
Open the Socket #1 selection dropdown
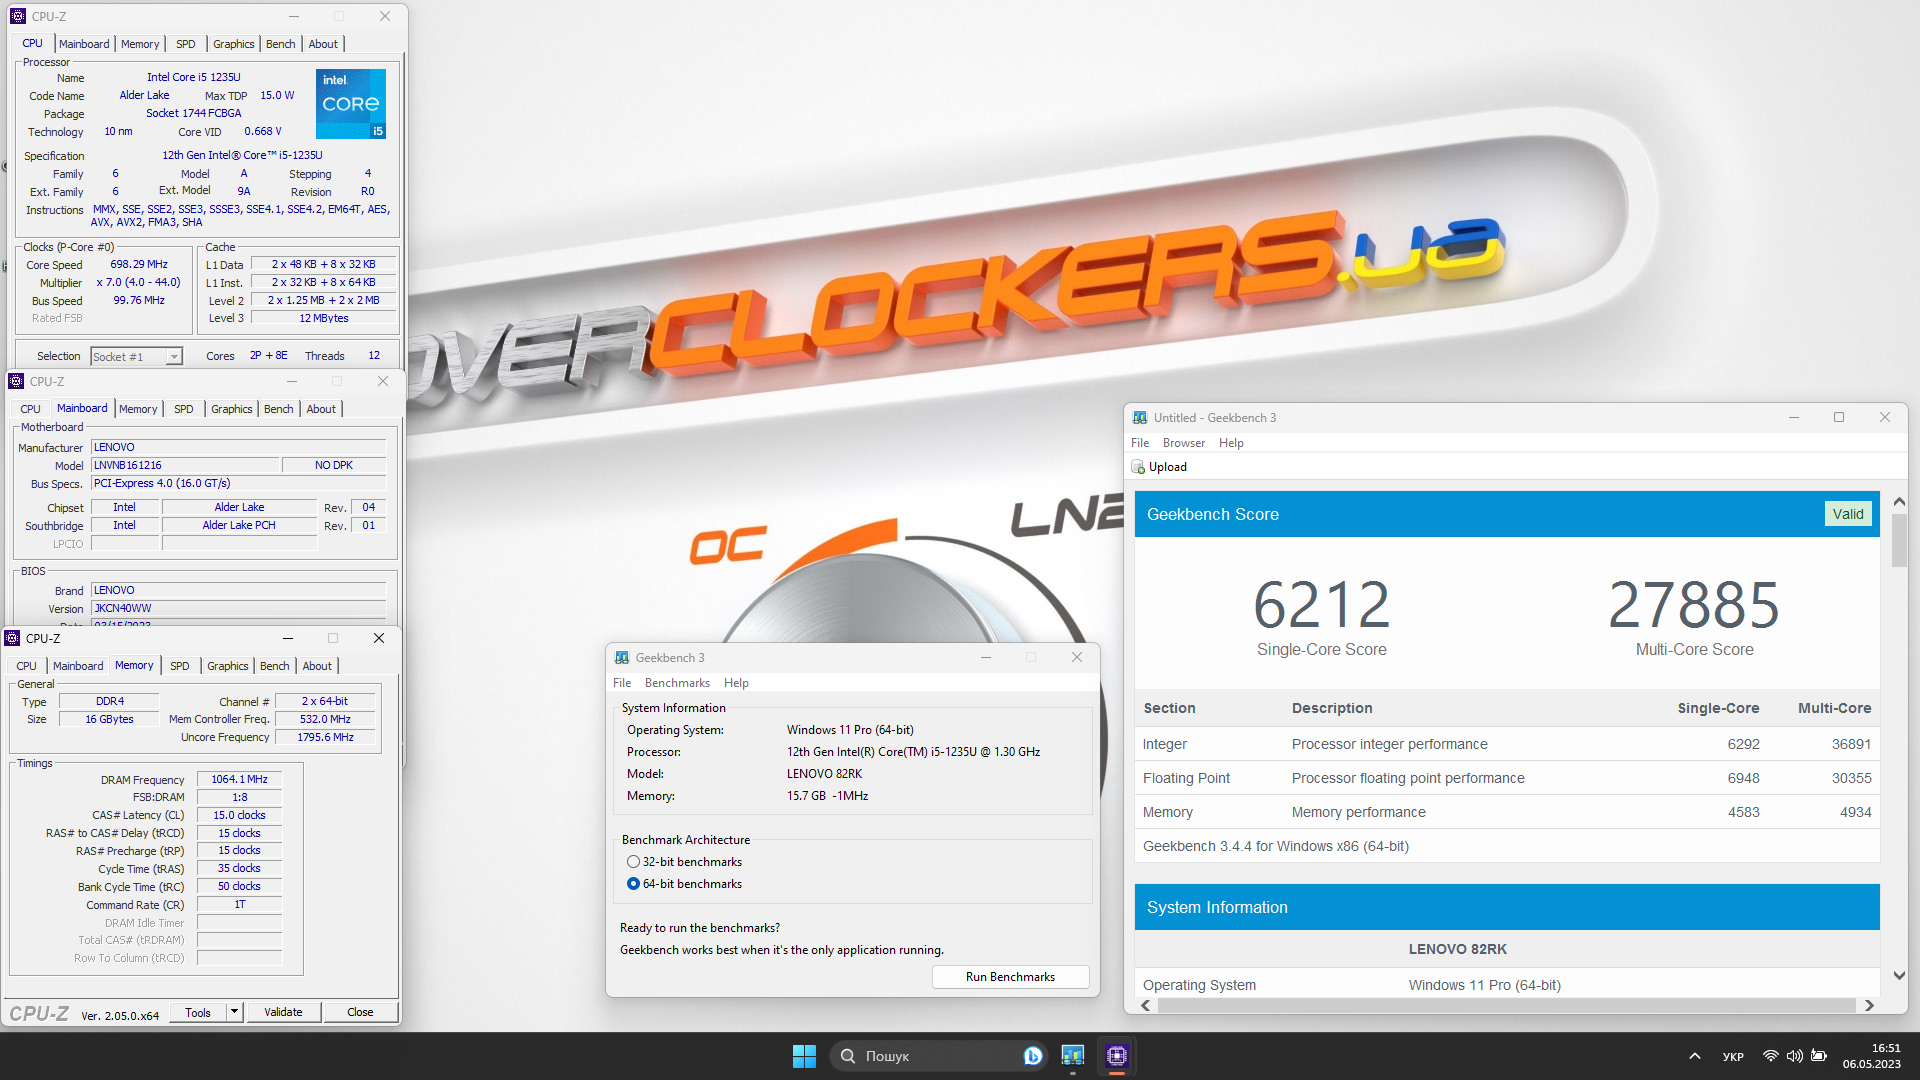coord(174,357)
